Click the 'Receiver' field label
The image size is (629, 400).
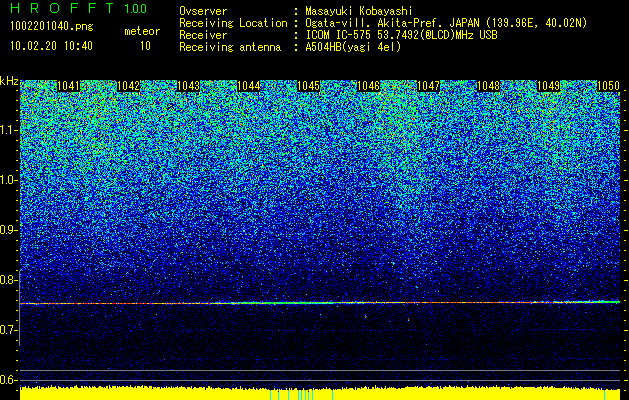coord(203,35)
